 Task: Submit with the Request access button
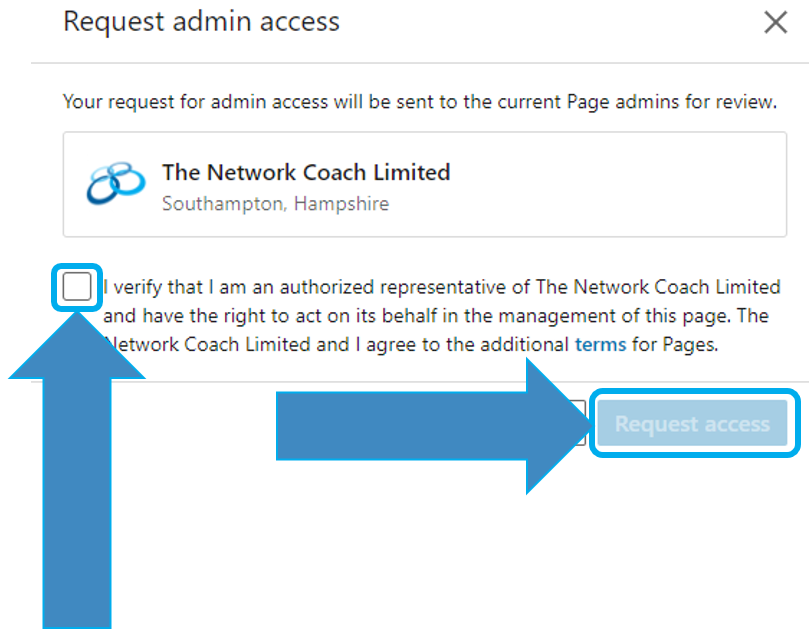pyautogui.click(x=692, y=423)
